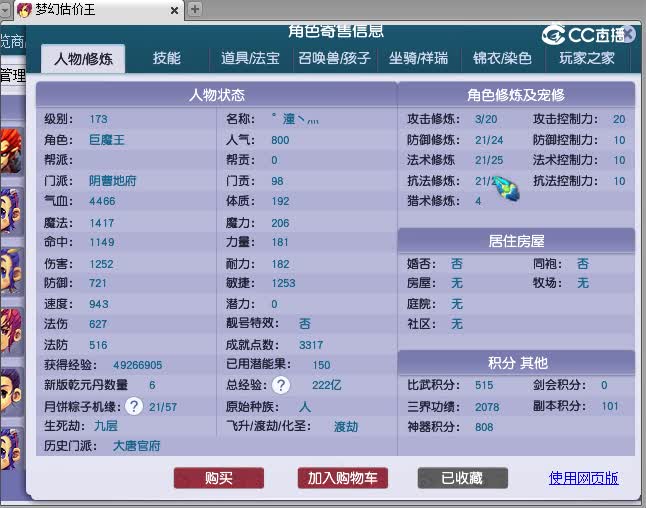Switch to the 人物/修炼 tab
The height and width of the screenshot is (508, 646).
click(x=83, y=59)
